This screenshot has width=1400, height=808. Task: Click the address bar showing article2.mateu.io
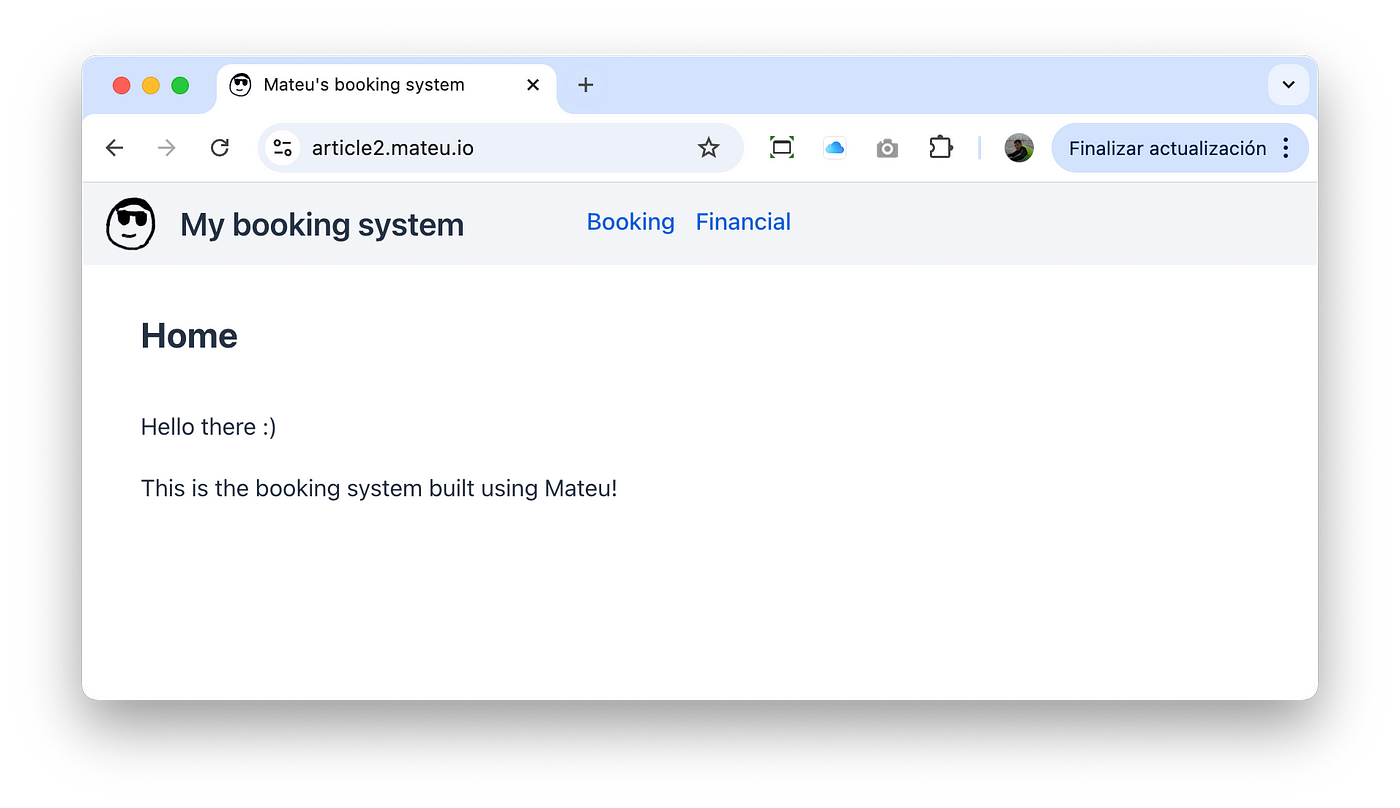click(x=500, y=148)
